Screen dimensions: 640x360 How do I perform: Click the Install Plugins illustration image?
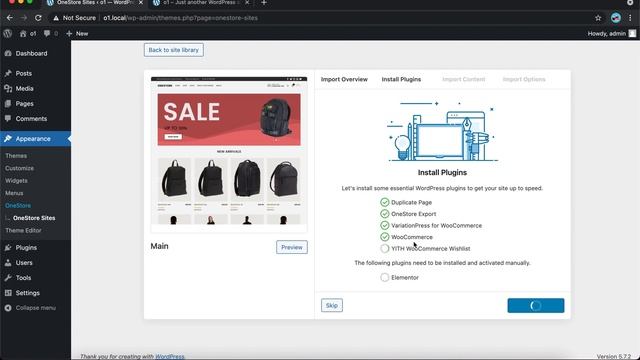pos(442,131)
